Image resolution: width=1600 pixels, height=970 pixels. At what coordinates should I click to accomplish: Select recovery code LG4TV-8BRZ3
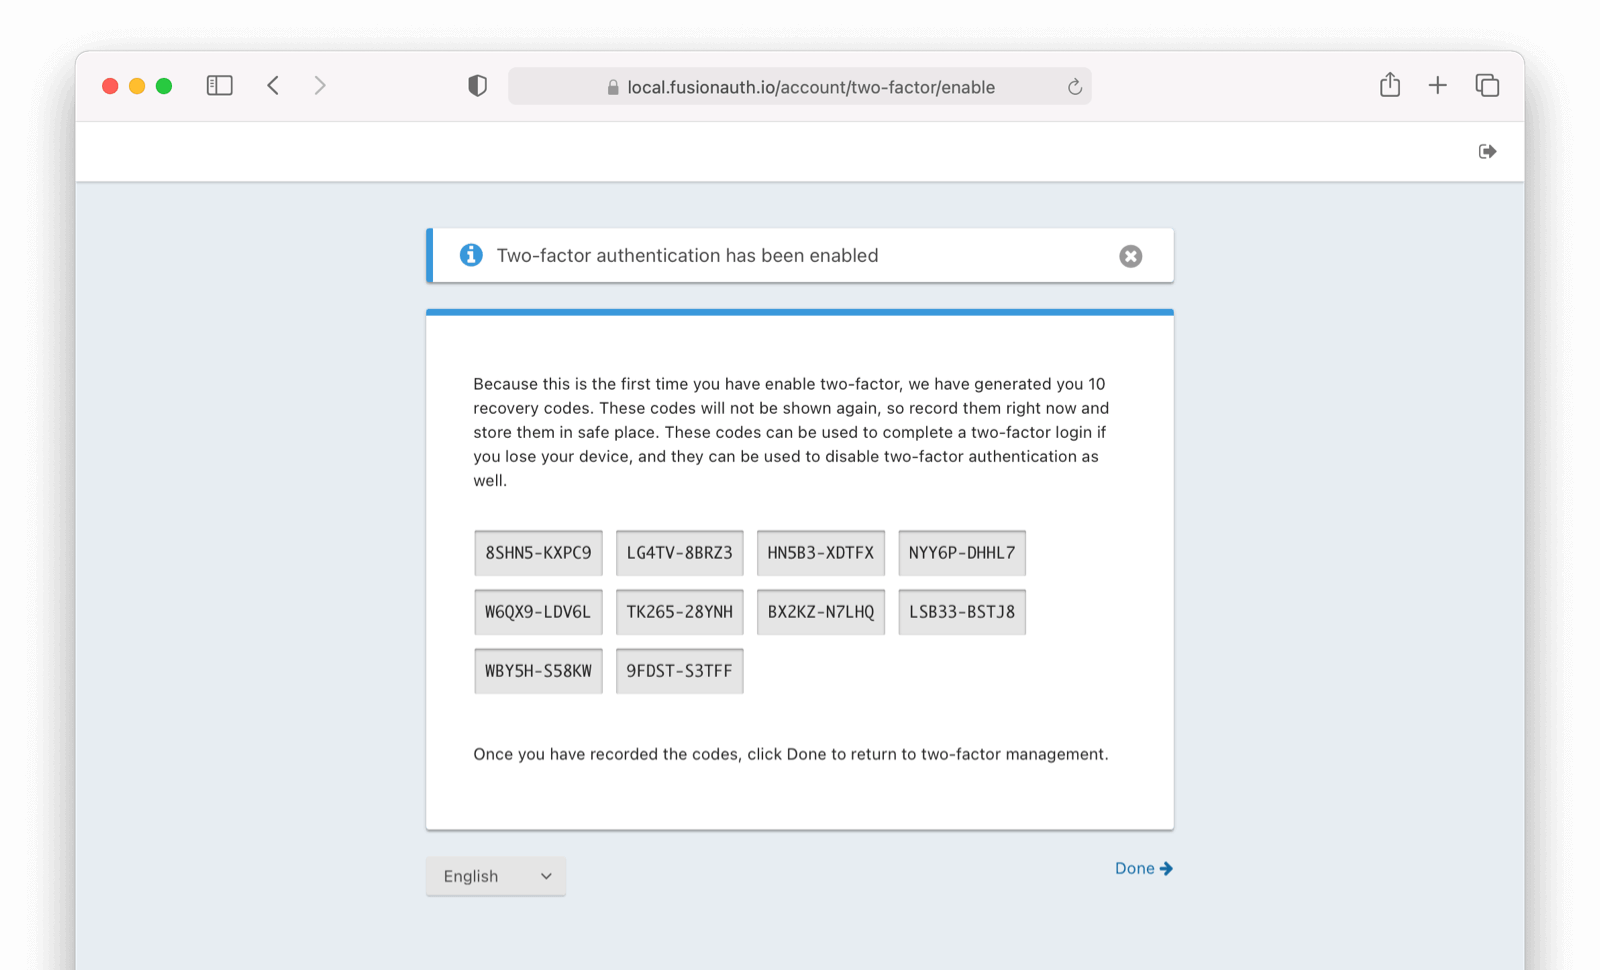click(x=680, y=553)
